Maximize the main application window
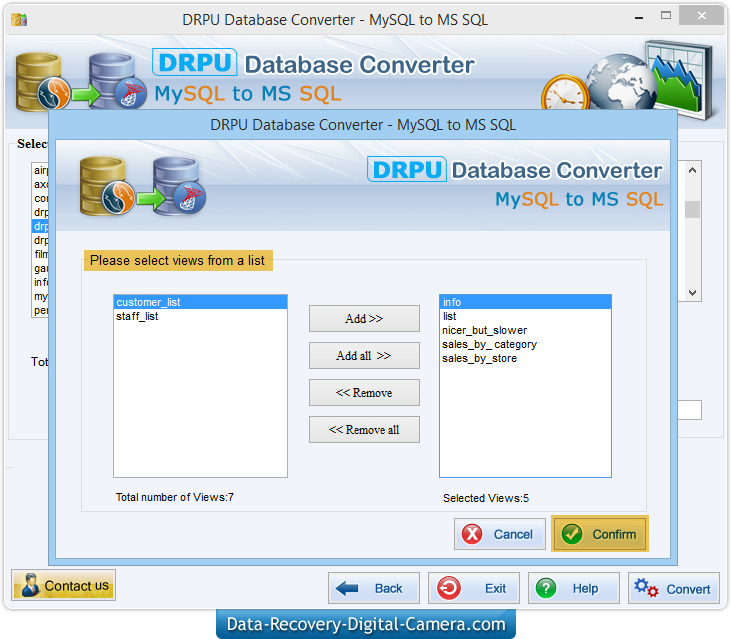Viewport: 731px width, 639px height. coord(666,15)
